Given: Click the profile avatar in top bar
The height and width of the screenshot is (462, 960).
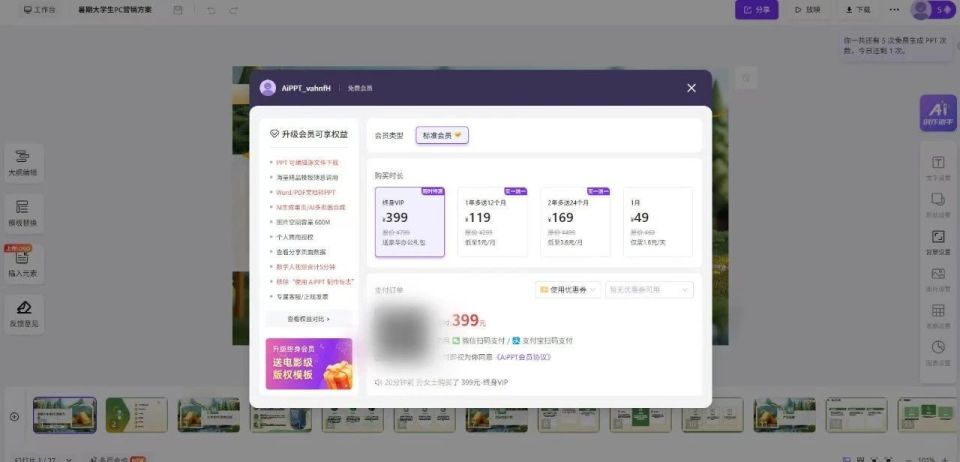Looking at the screenshot, I should [x=921, y=10].
